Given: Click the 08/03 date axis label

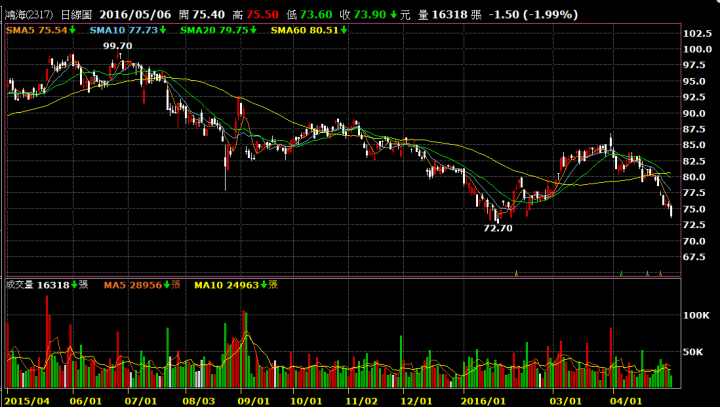Looking at the screenshot, I should coord(198,401).
